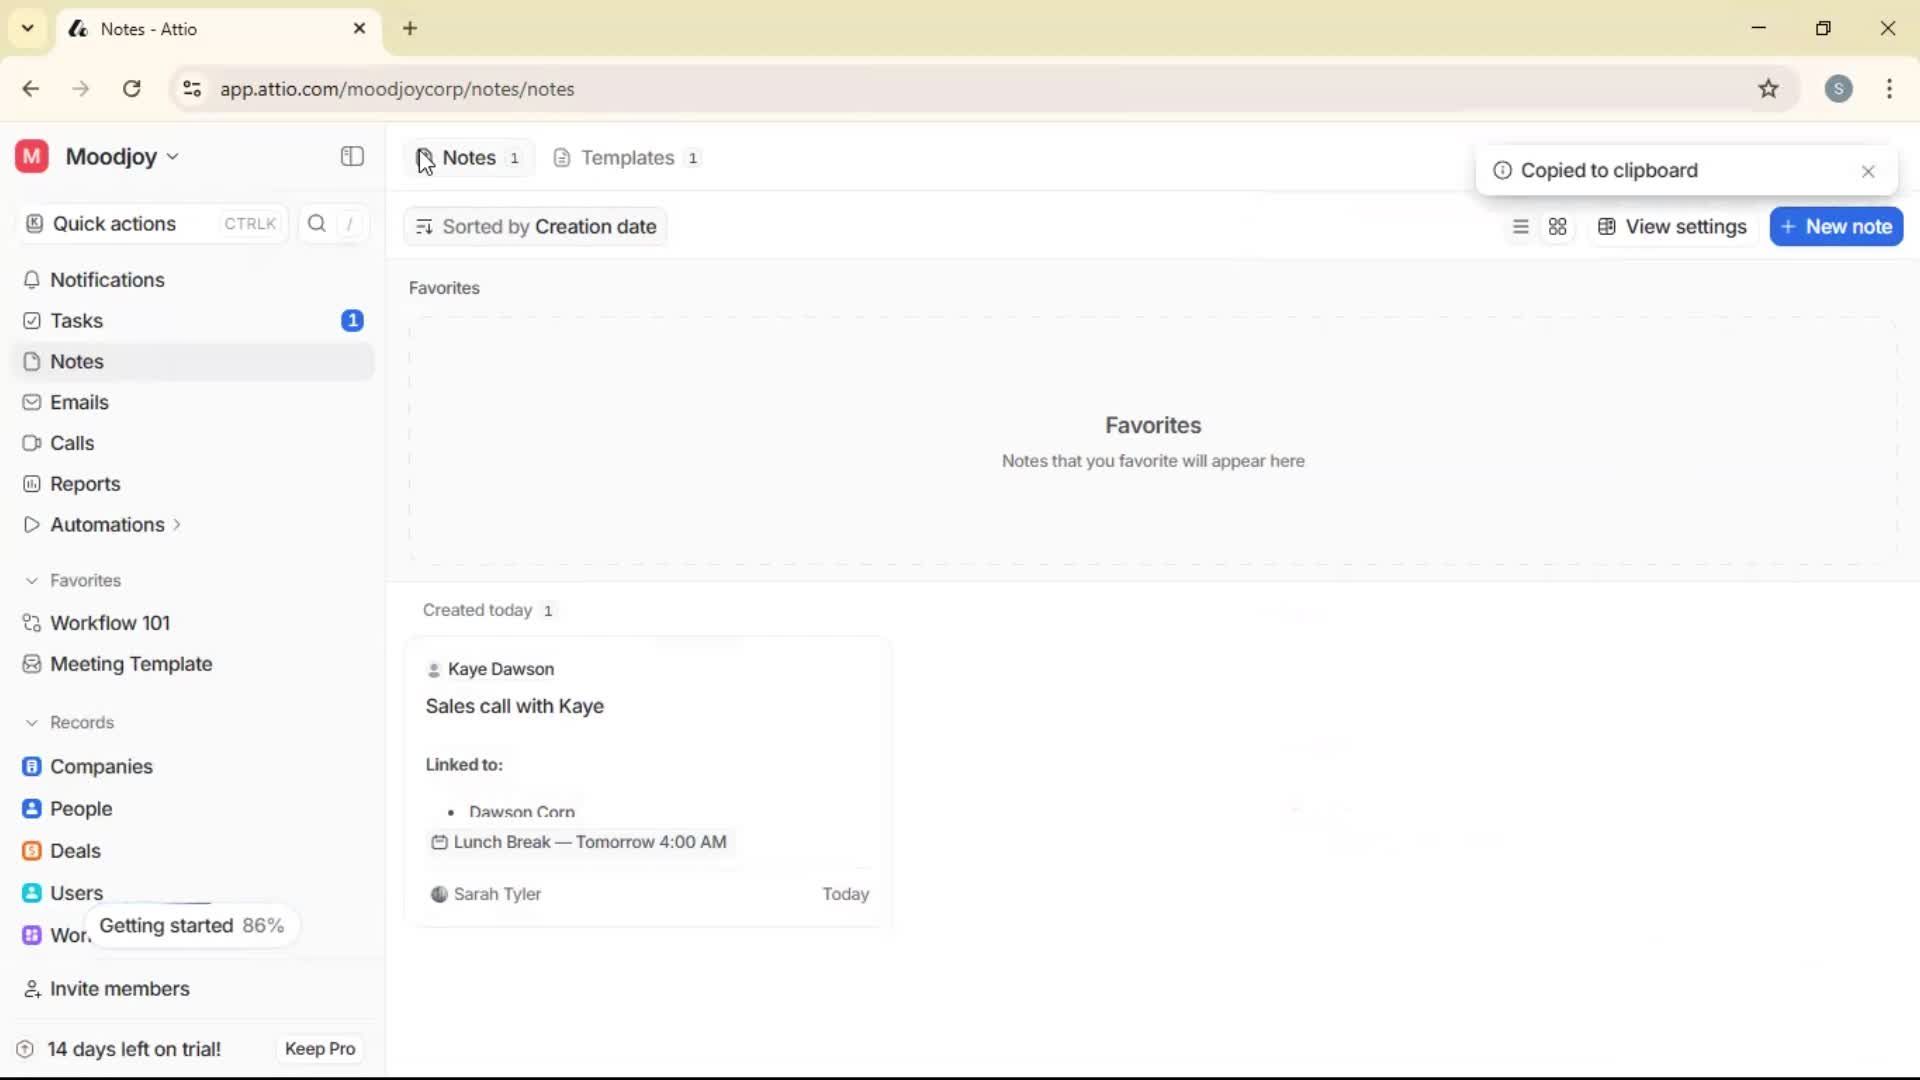This screenshot has height=1080, width=1920.
Task: Collapse the sidebar panel
Action: pos(351,156)
